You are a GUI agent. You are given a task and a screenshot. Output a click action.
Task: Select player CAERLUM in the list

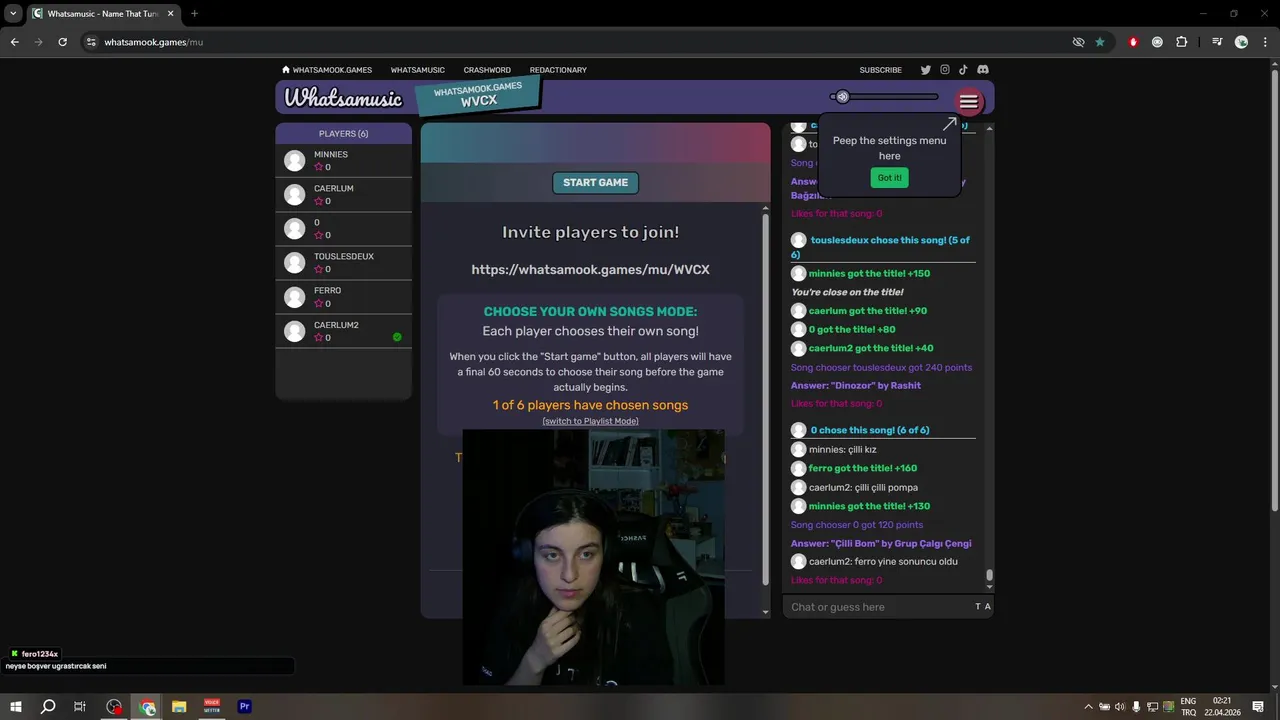[343, 195]
